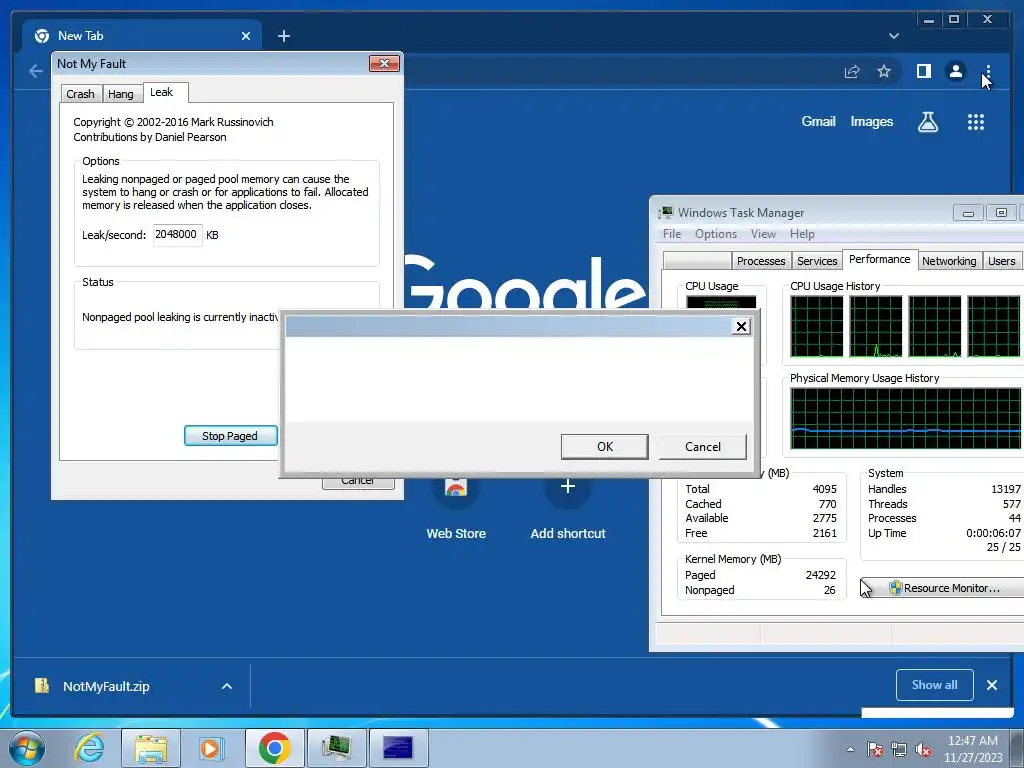Open the Chrome profile avatar

click(x=955, y=71)
